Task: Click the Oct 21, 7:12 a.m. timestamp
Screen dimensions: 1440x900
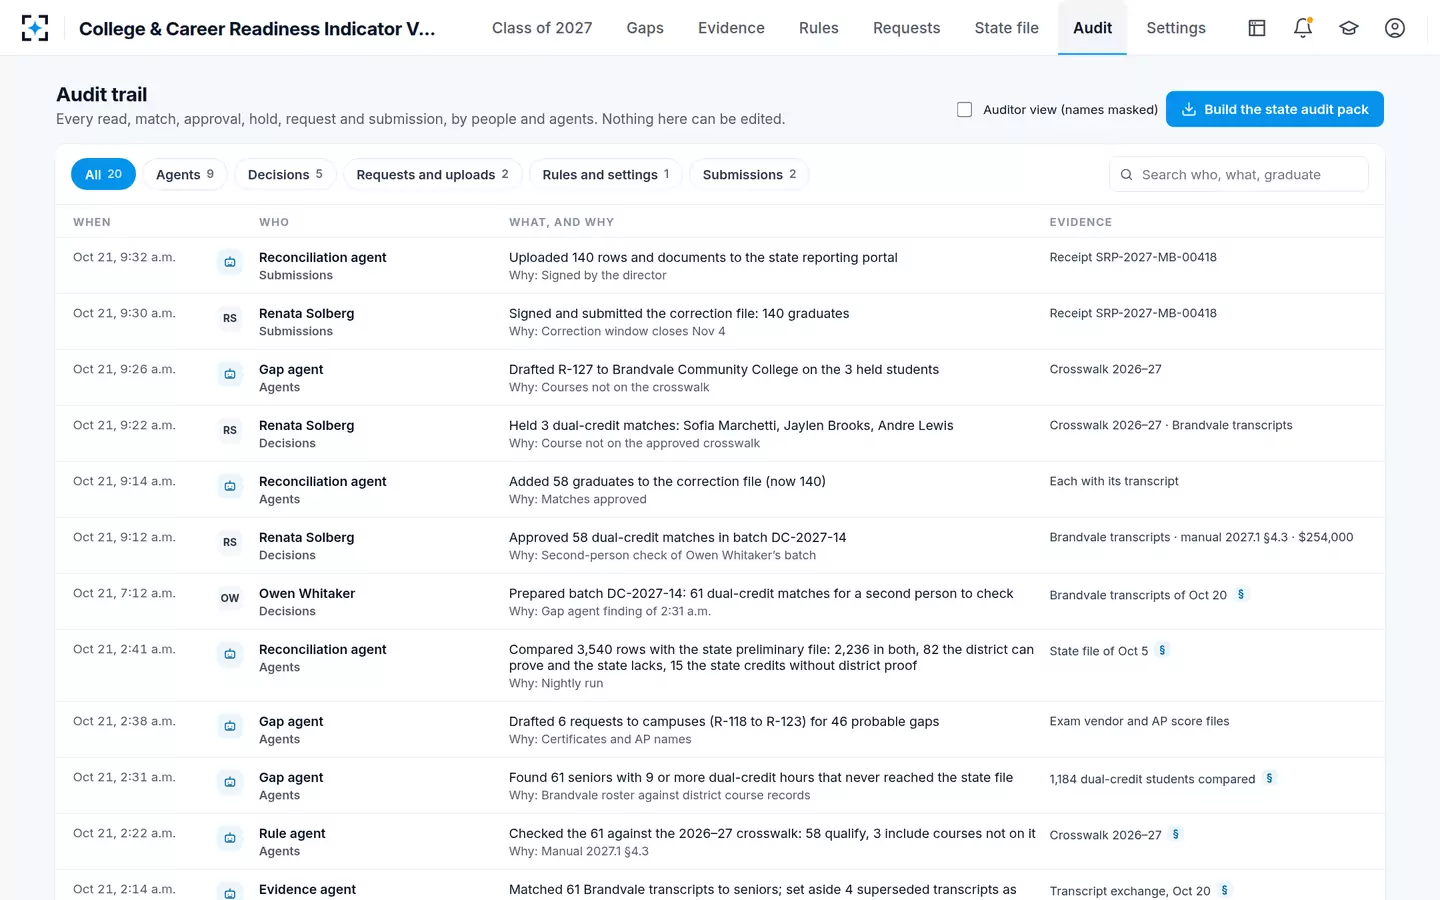Action: (x=124, y=593)
